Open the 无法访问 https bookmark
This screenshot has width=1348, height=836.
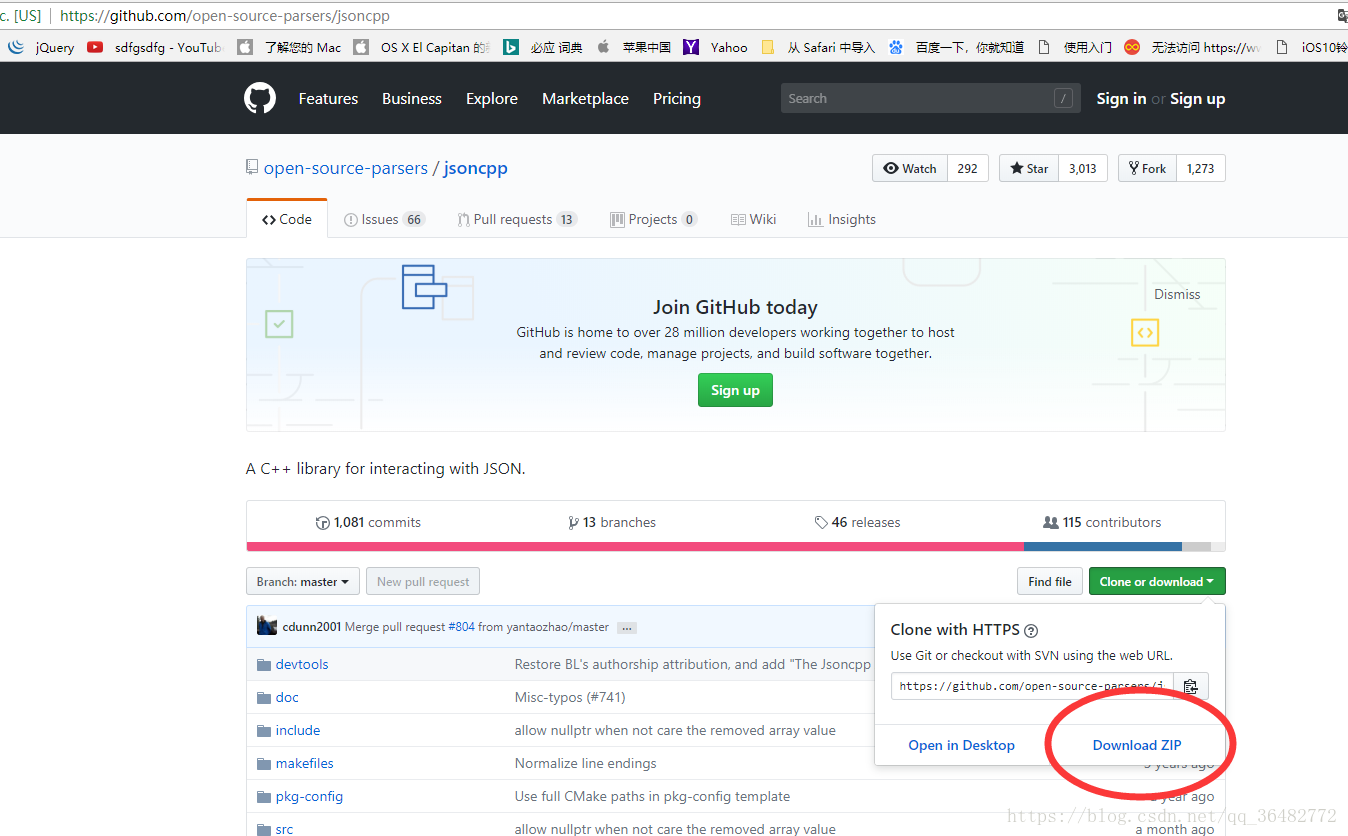coord(1193,47)
